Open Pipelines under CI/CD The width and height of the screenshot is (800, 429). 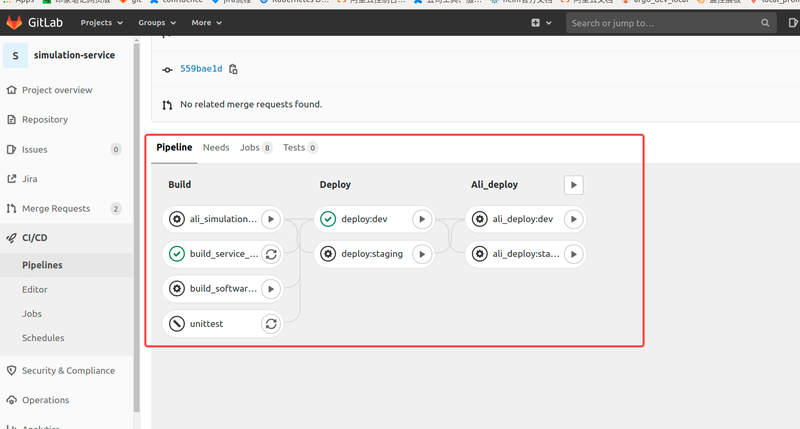click(x=42, y=265)
